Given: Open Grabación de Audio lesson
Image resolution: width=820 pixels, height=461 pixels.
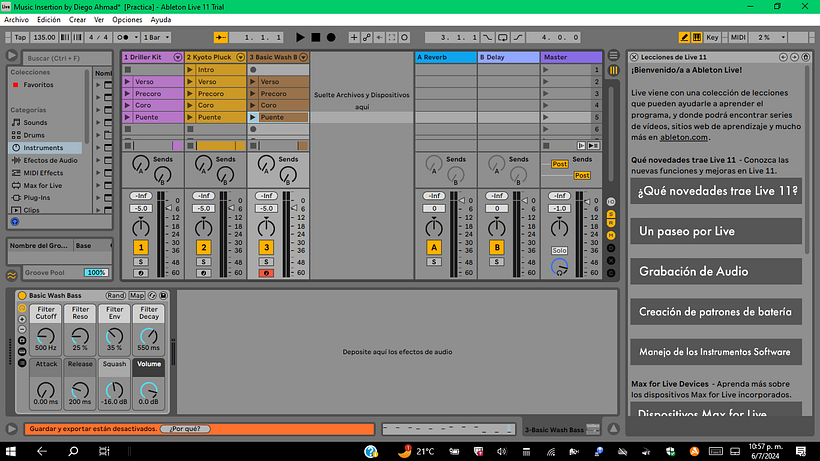Looking at the screenshot, I should 716,271.
